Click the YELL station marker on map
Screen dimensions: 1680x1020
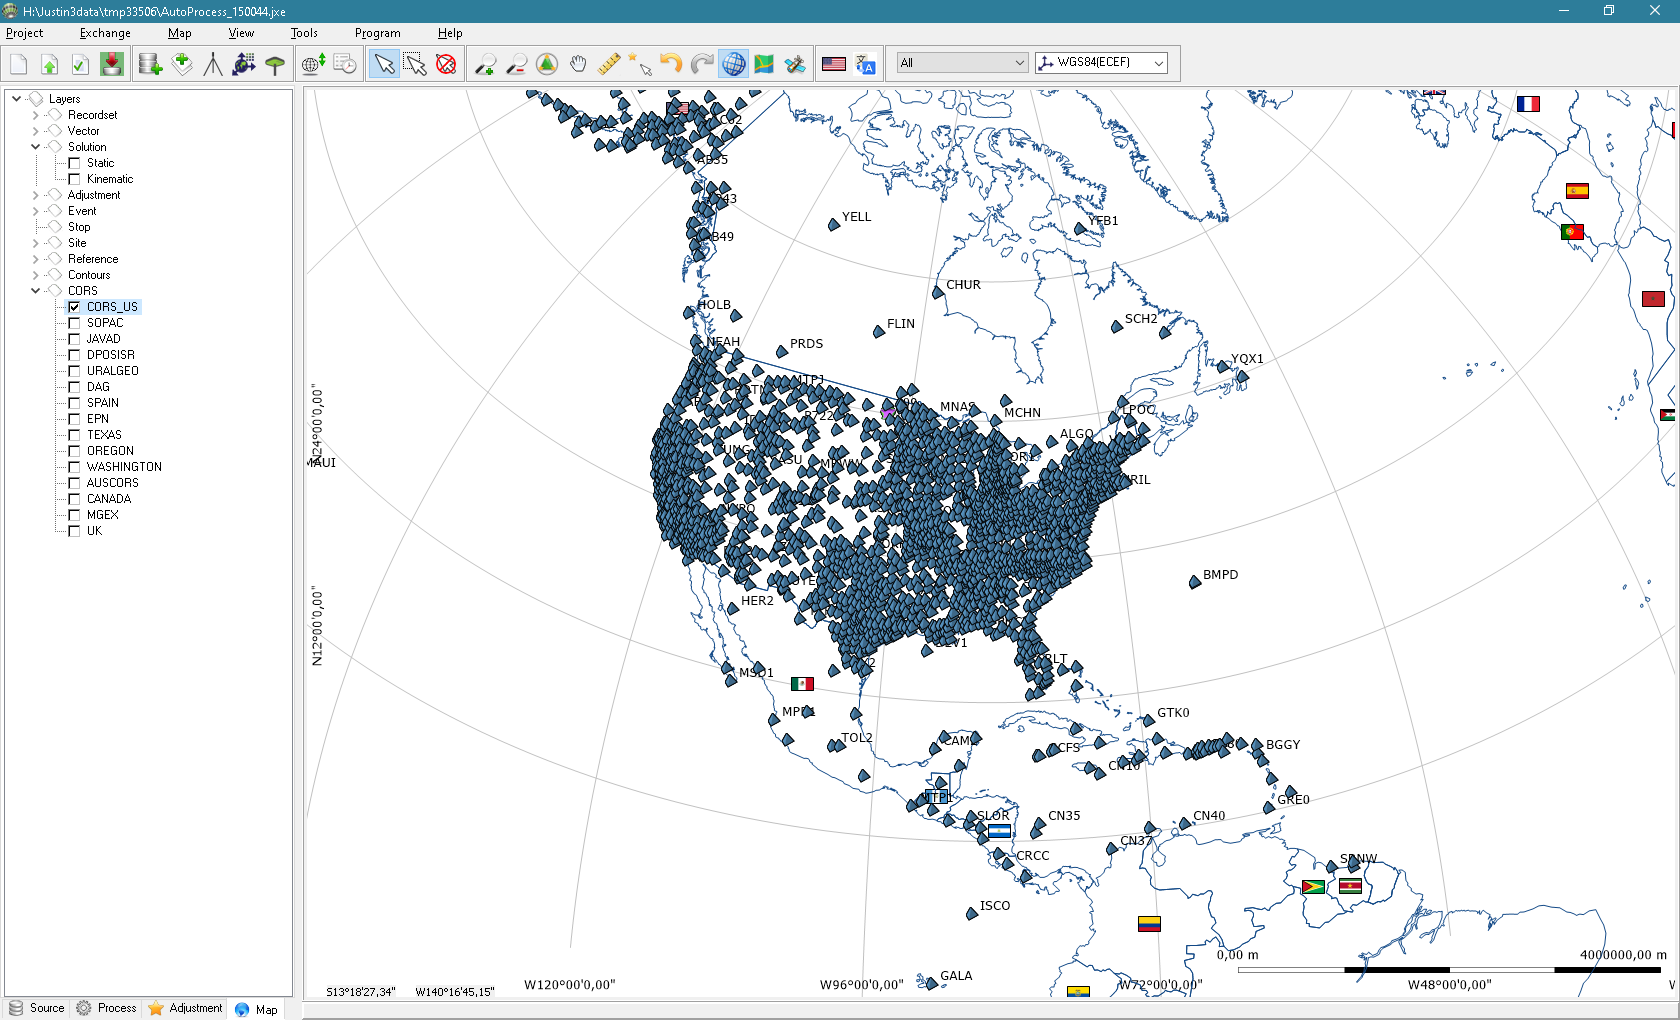pyautogui.click(x=834, y=224)
